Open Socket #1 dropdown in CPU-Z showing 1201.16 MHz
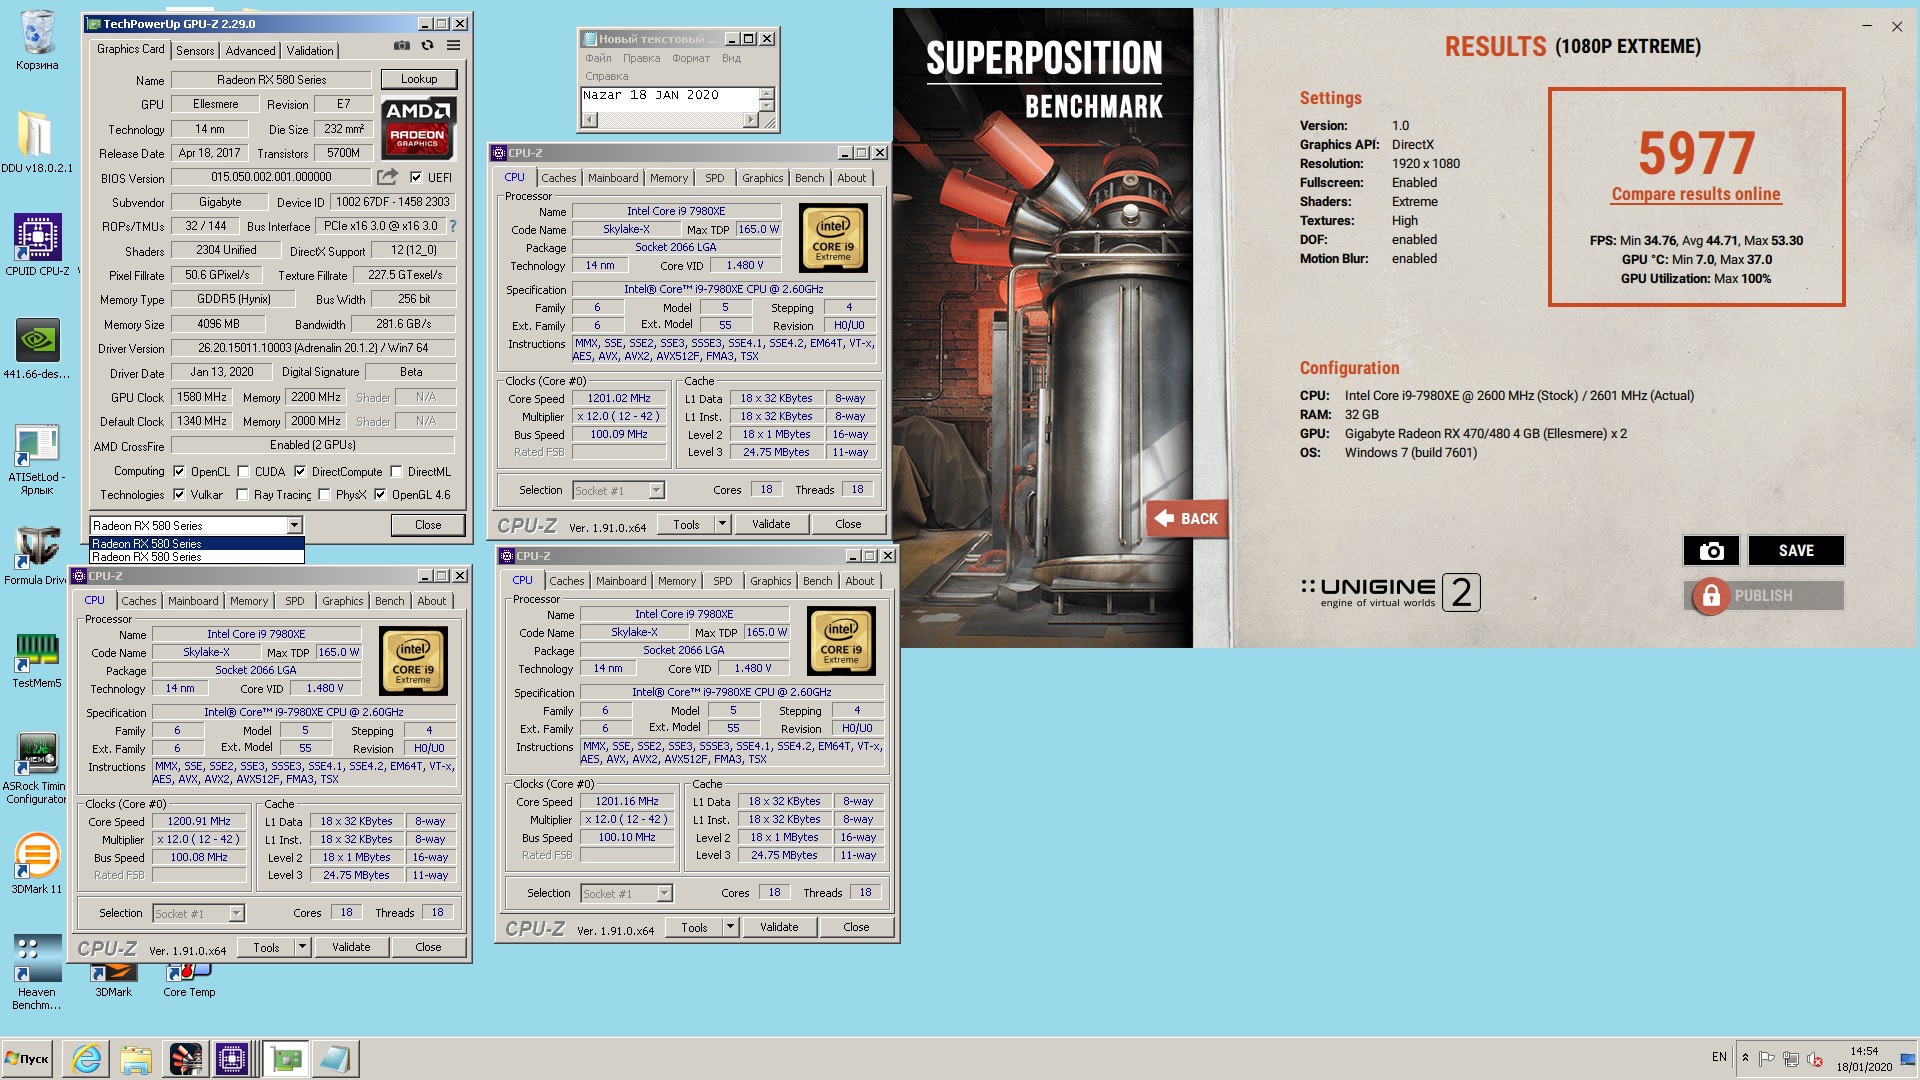 (664, 893)
